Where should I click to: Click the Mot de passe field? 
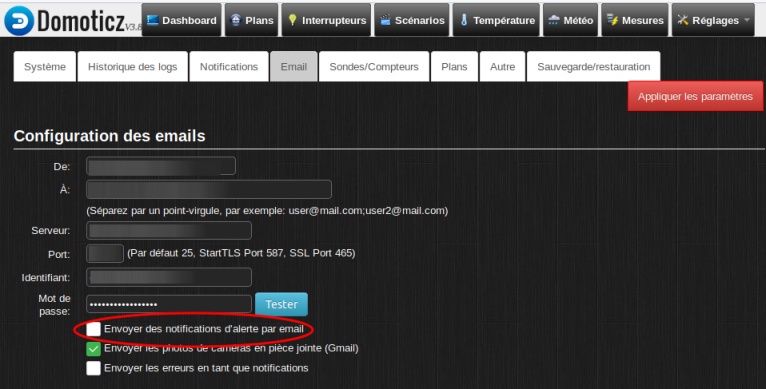(x=169, y=304)
